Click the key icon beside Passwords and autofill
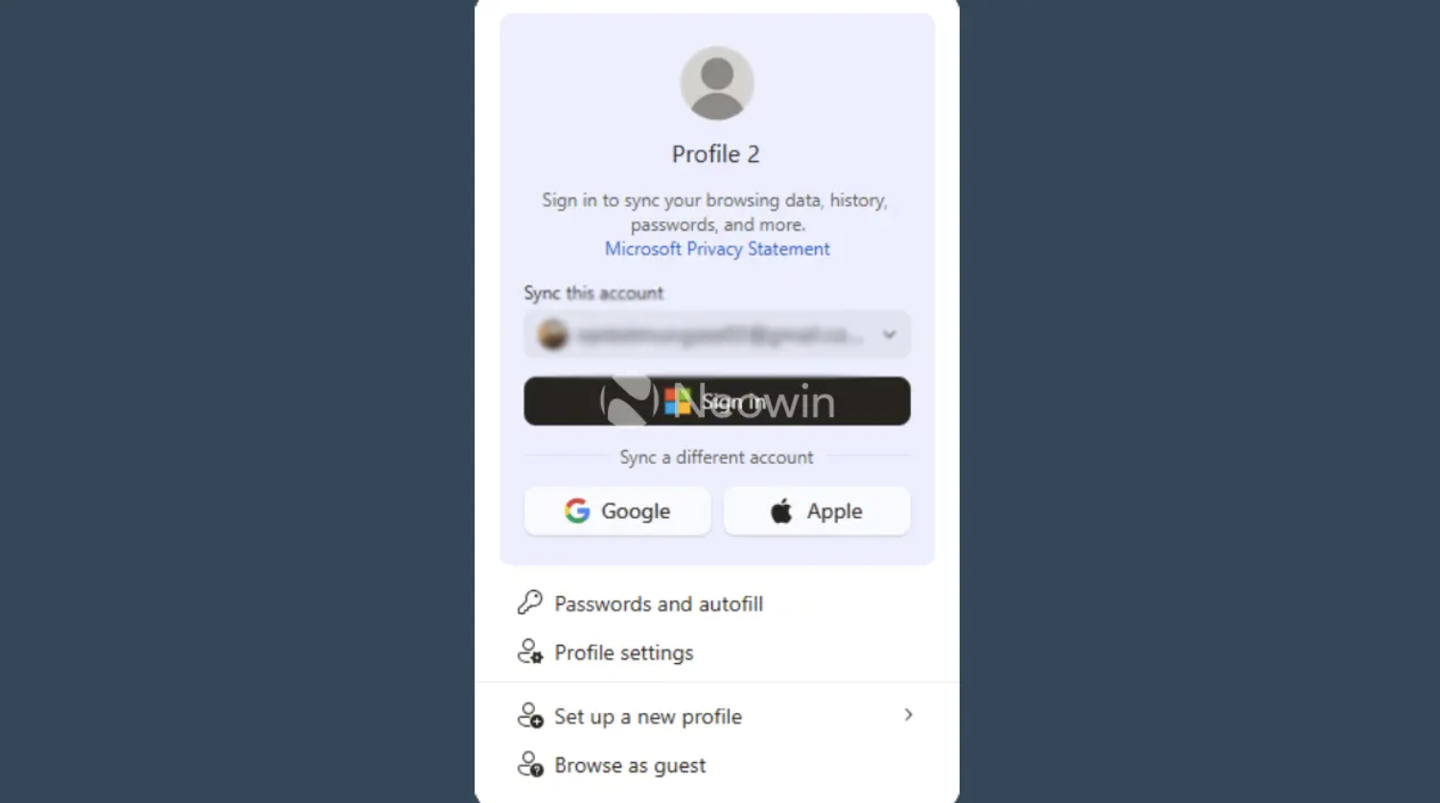Screen dimensions: 1440x803 point(530,603)
